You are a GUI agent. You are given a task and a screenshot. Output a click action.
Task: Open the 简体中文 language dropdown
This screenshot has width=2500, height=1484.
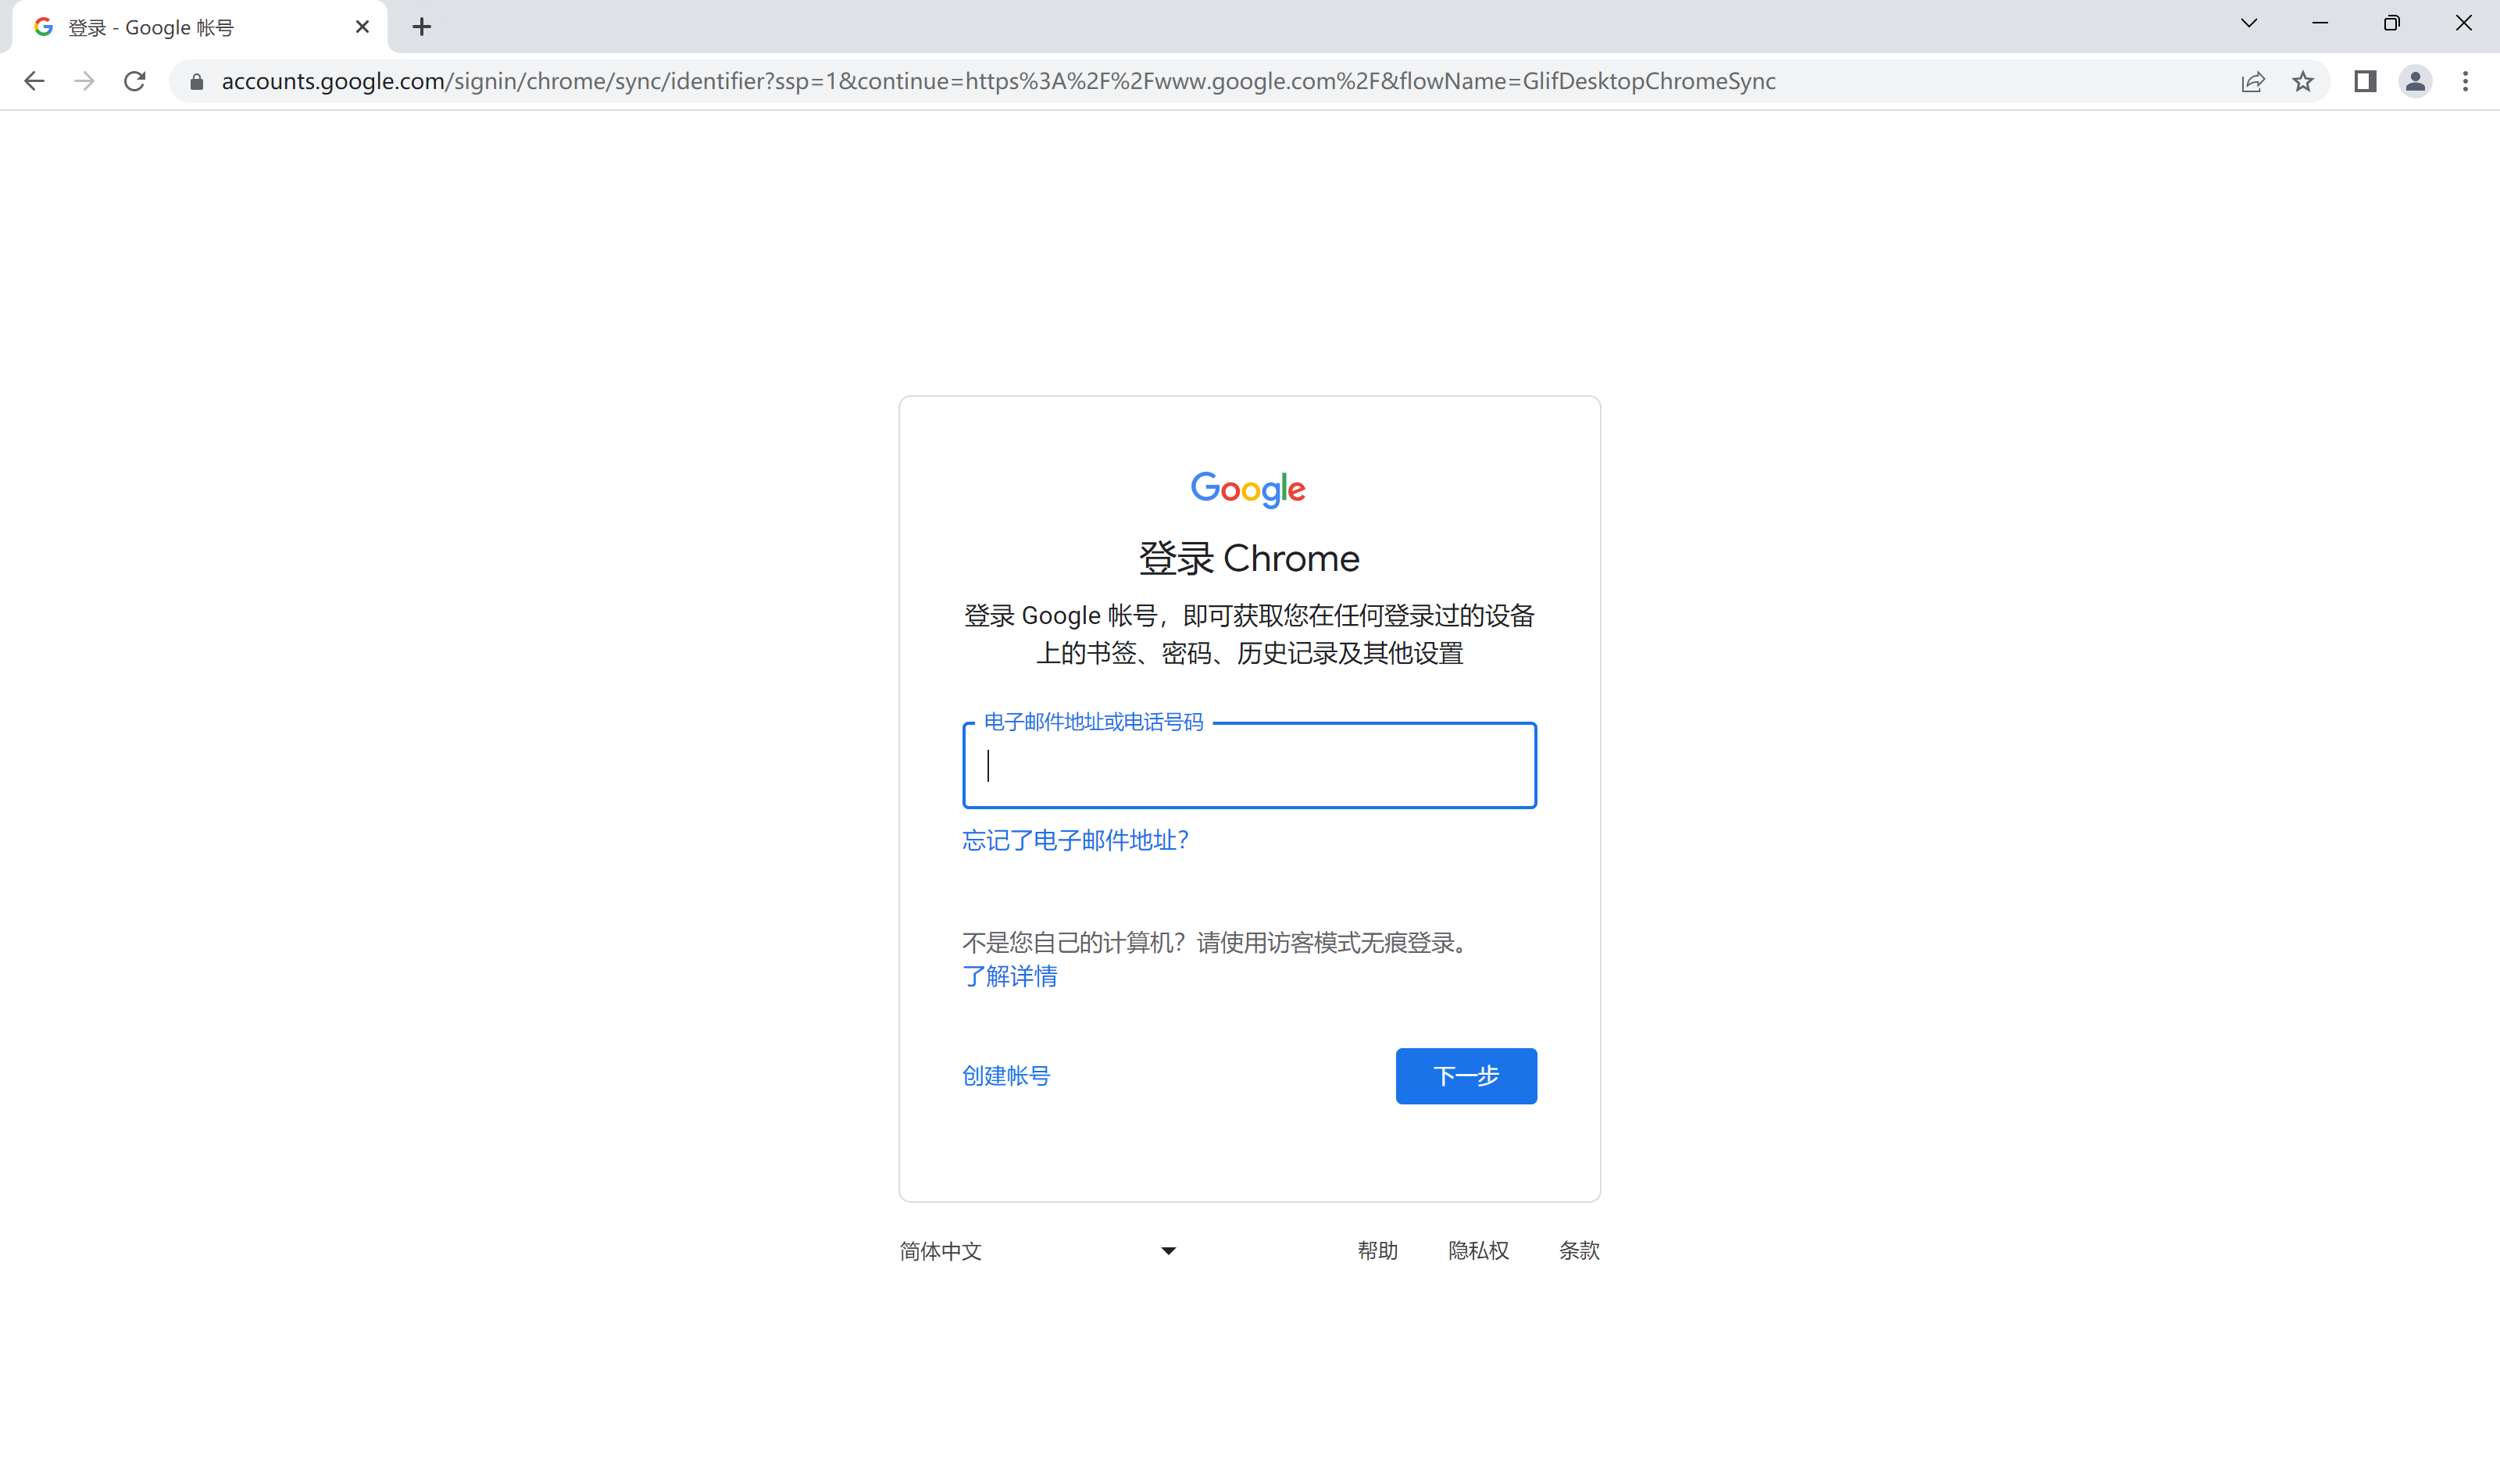(x=1037, y=1250)
